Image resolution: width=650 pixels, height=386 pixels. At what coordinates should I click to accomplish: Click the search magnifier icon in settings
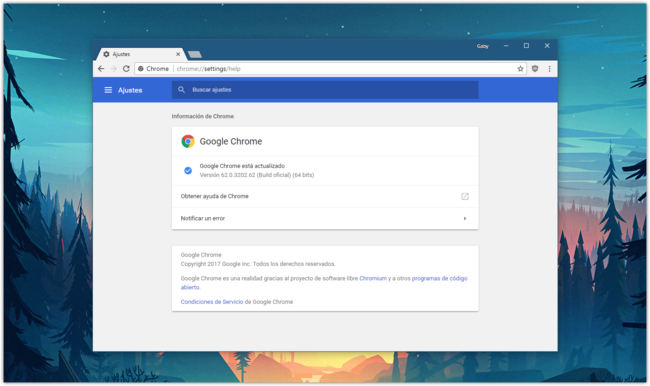(182, 90)
